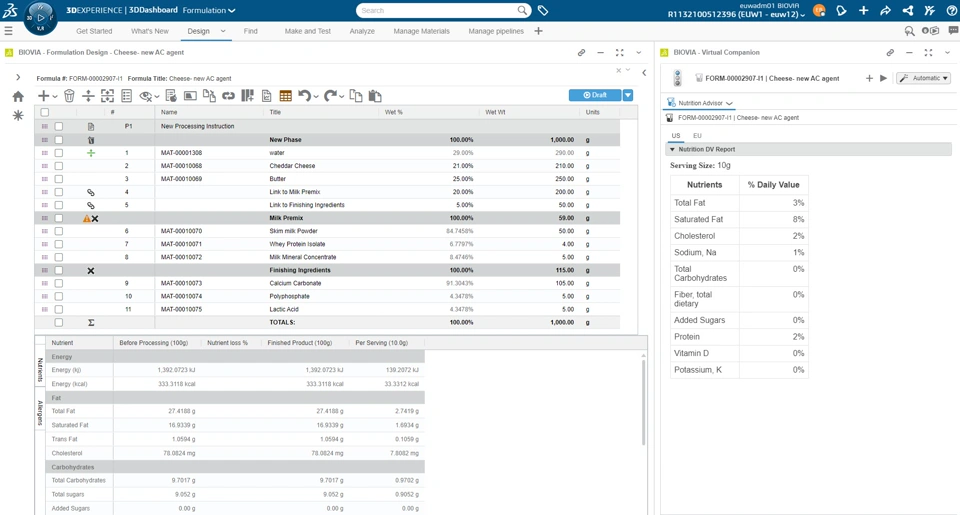Check the box for the Butter row
The width and height of the screenshot is (960, 515).
coord(59,179)
